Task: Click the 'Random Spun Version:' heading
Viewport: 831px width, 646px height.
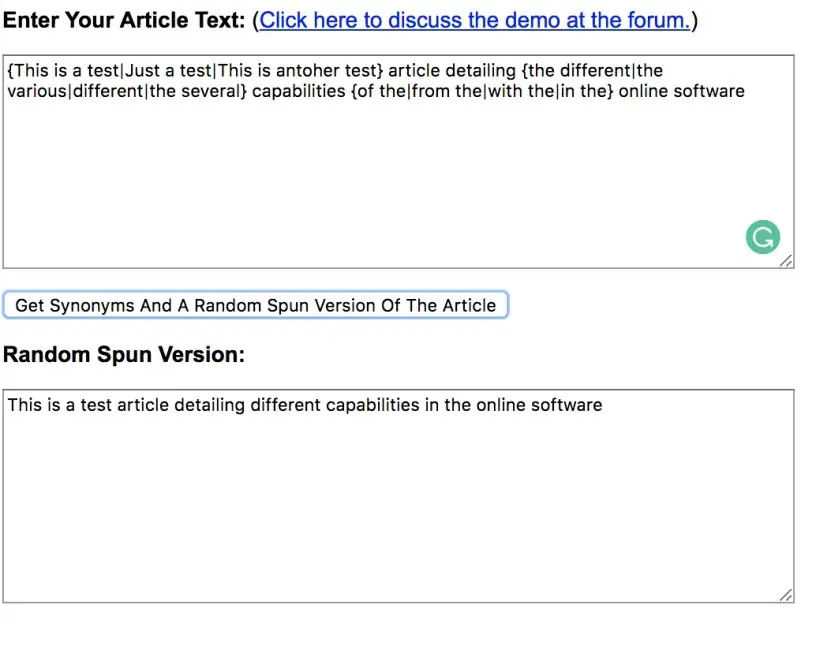Action: click(124, 355)
